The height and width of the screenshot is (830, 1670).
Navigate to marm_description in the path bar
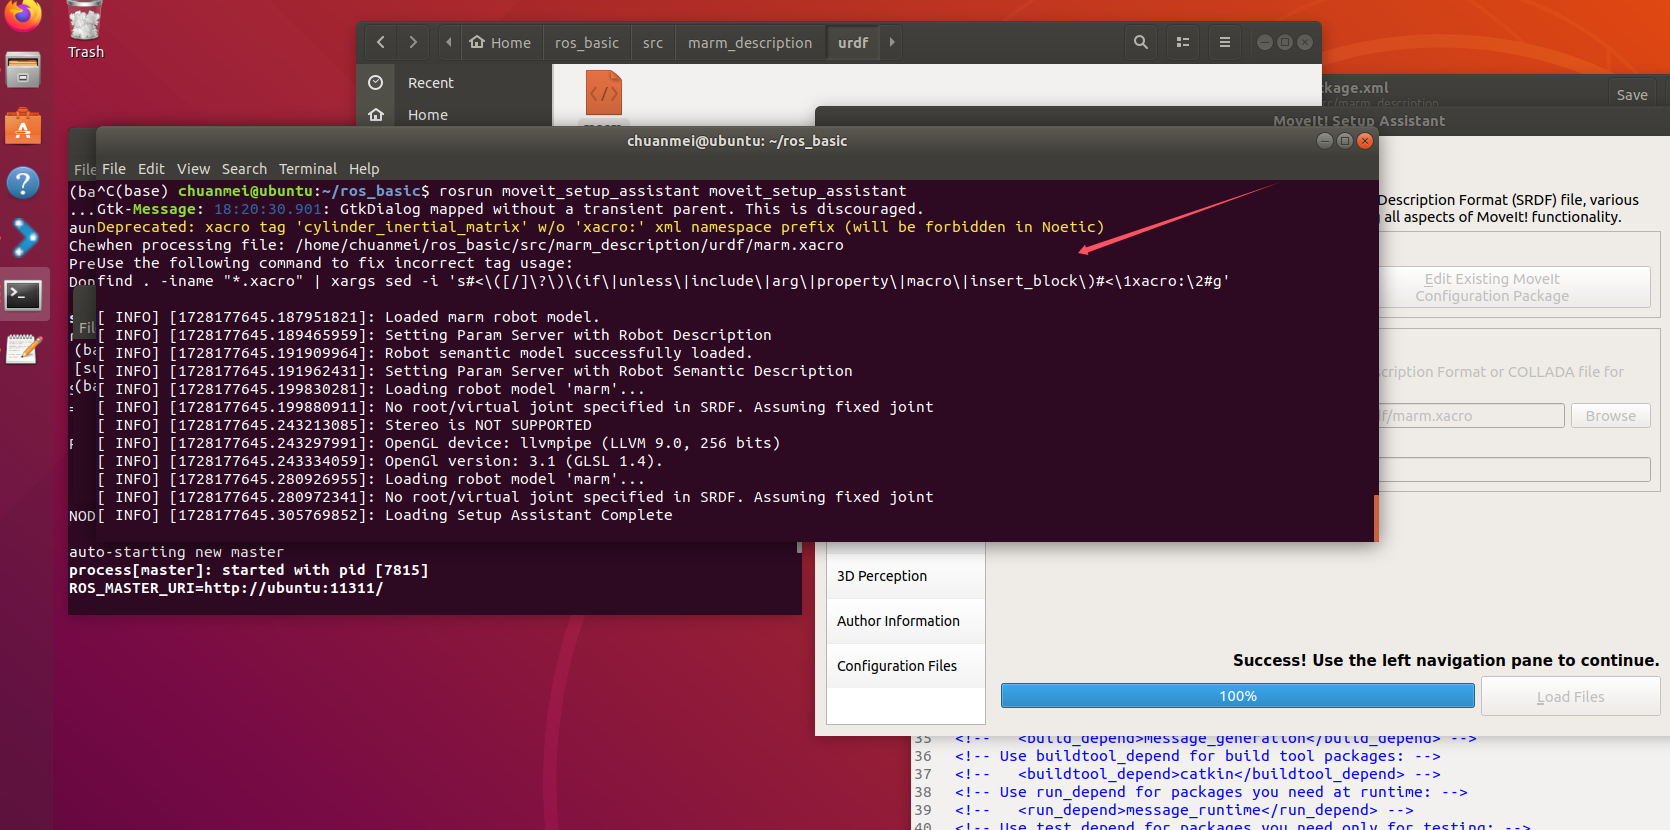point(750,42)
